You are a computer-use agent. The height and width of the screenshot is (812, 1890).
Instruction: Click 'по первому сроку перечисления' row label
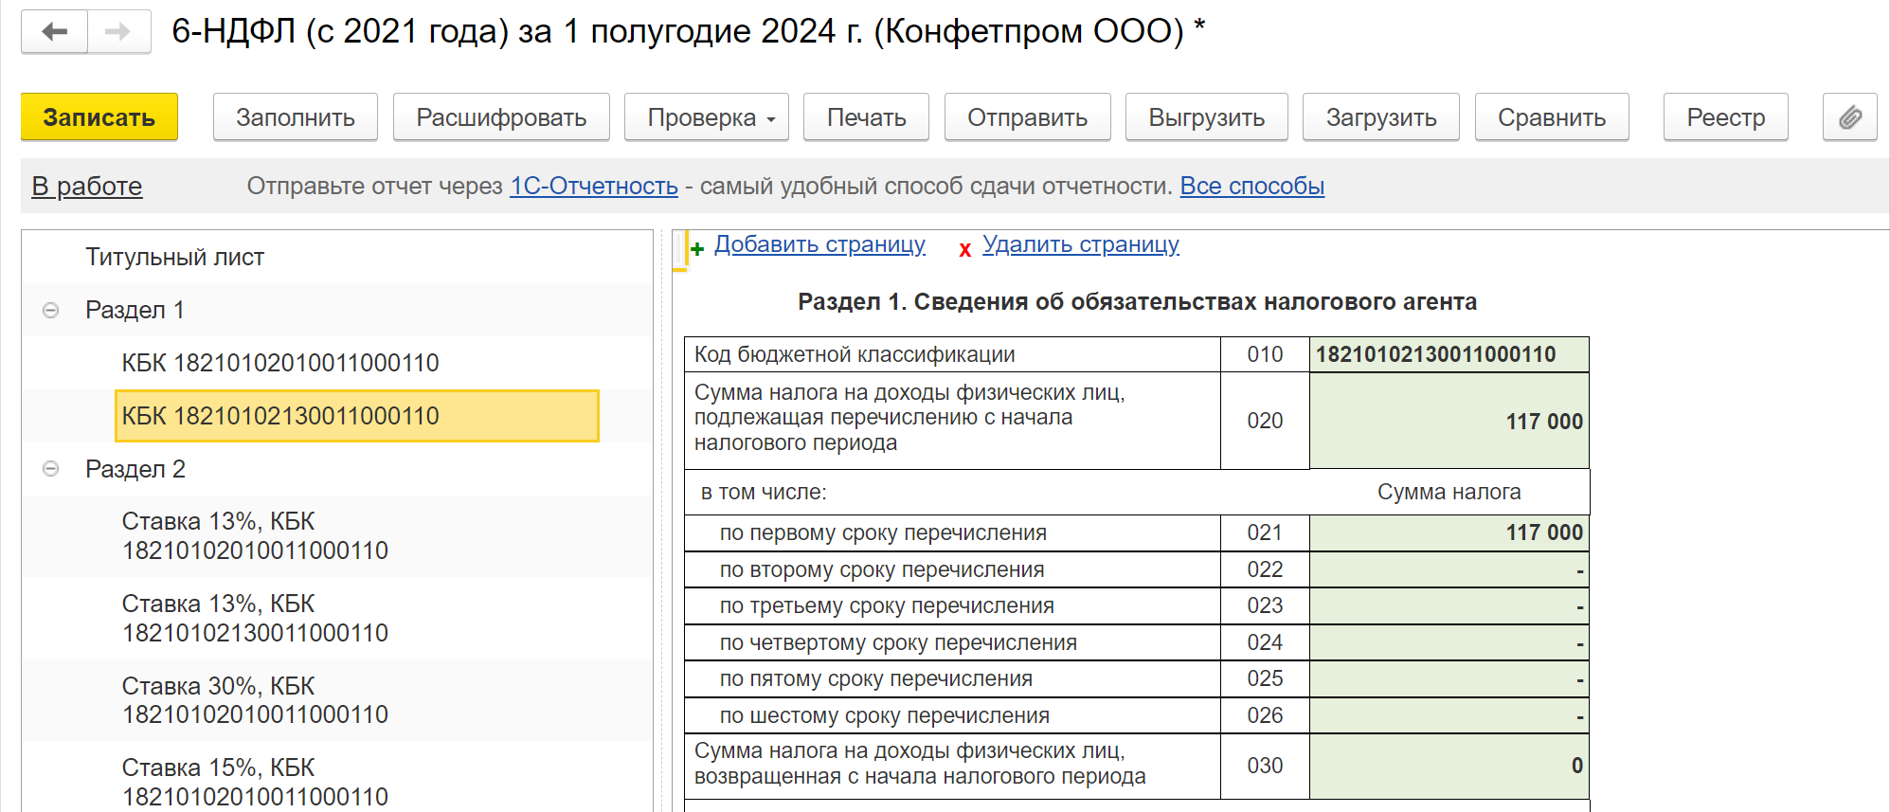(883, 533)
